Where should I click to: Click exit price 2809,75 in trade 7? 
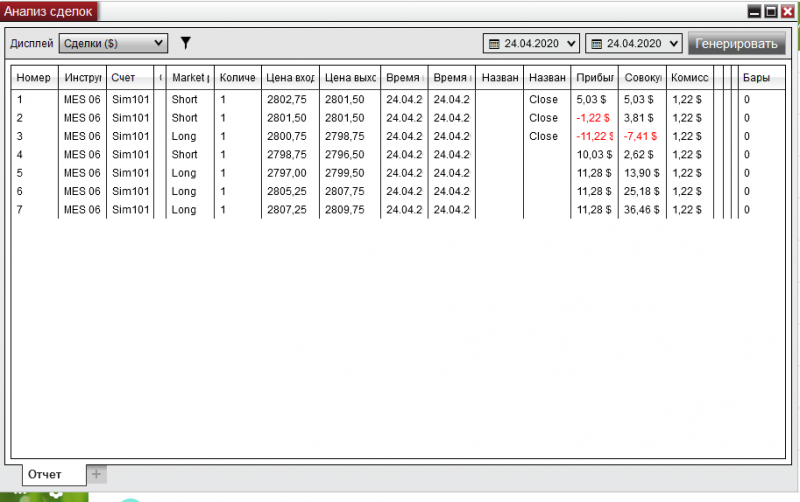345,210
